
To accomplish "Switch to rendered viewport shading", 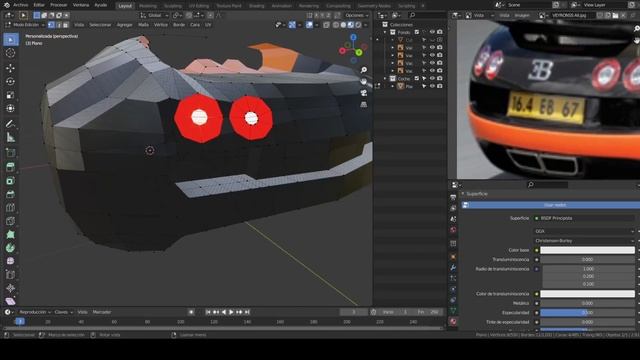I will point(358,25).
